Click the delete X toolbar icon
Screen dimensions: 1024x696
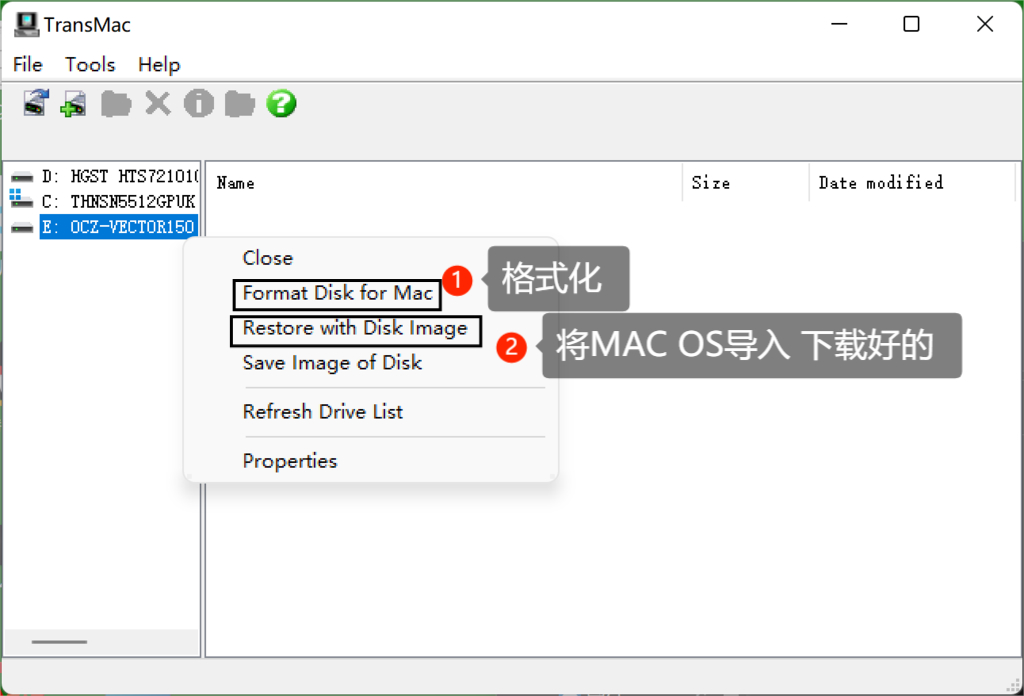pyautogui.click(x=157, y=104)
